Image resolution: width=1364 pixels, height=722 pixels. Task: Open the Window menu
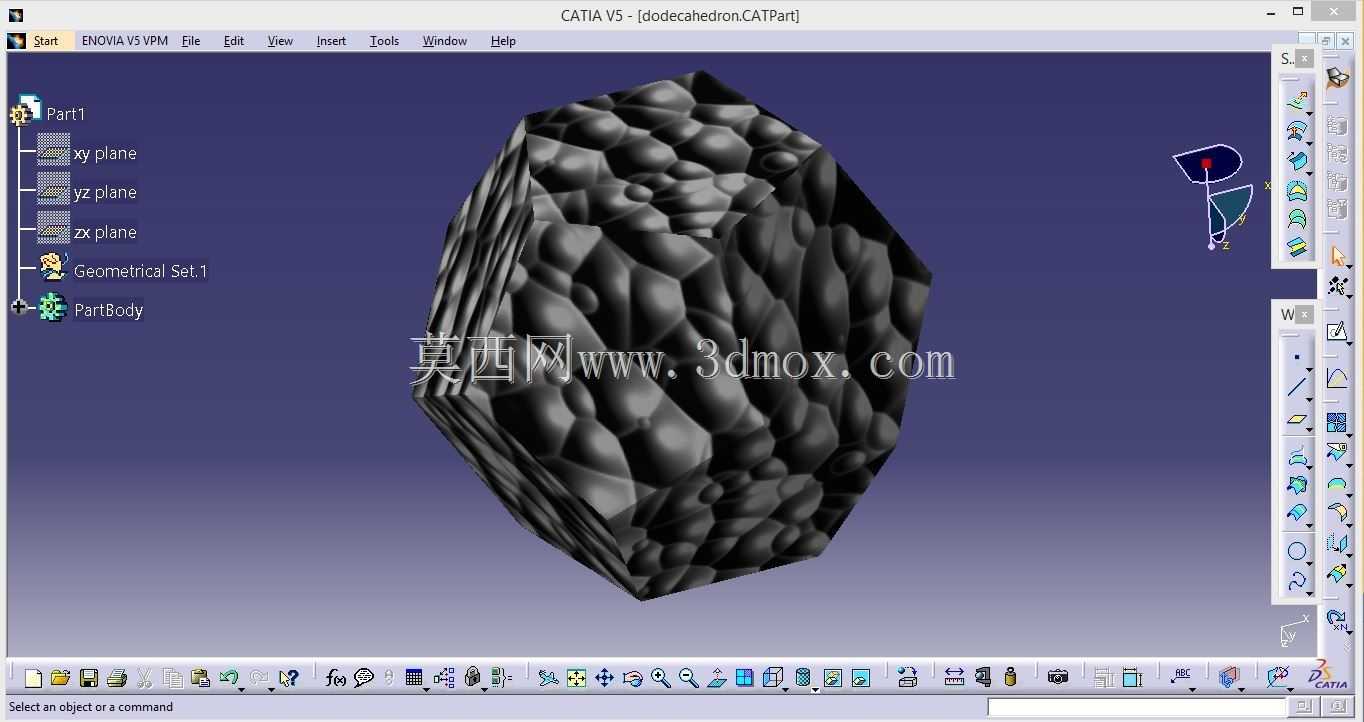pos(445,41)
